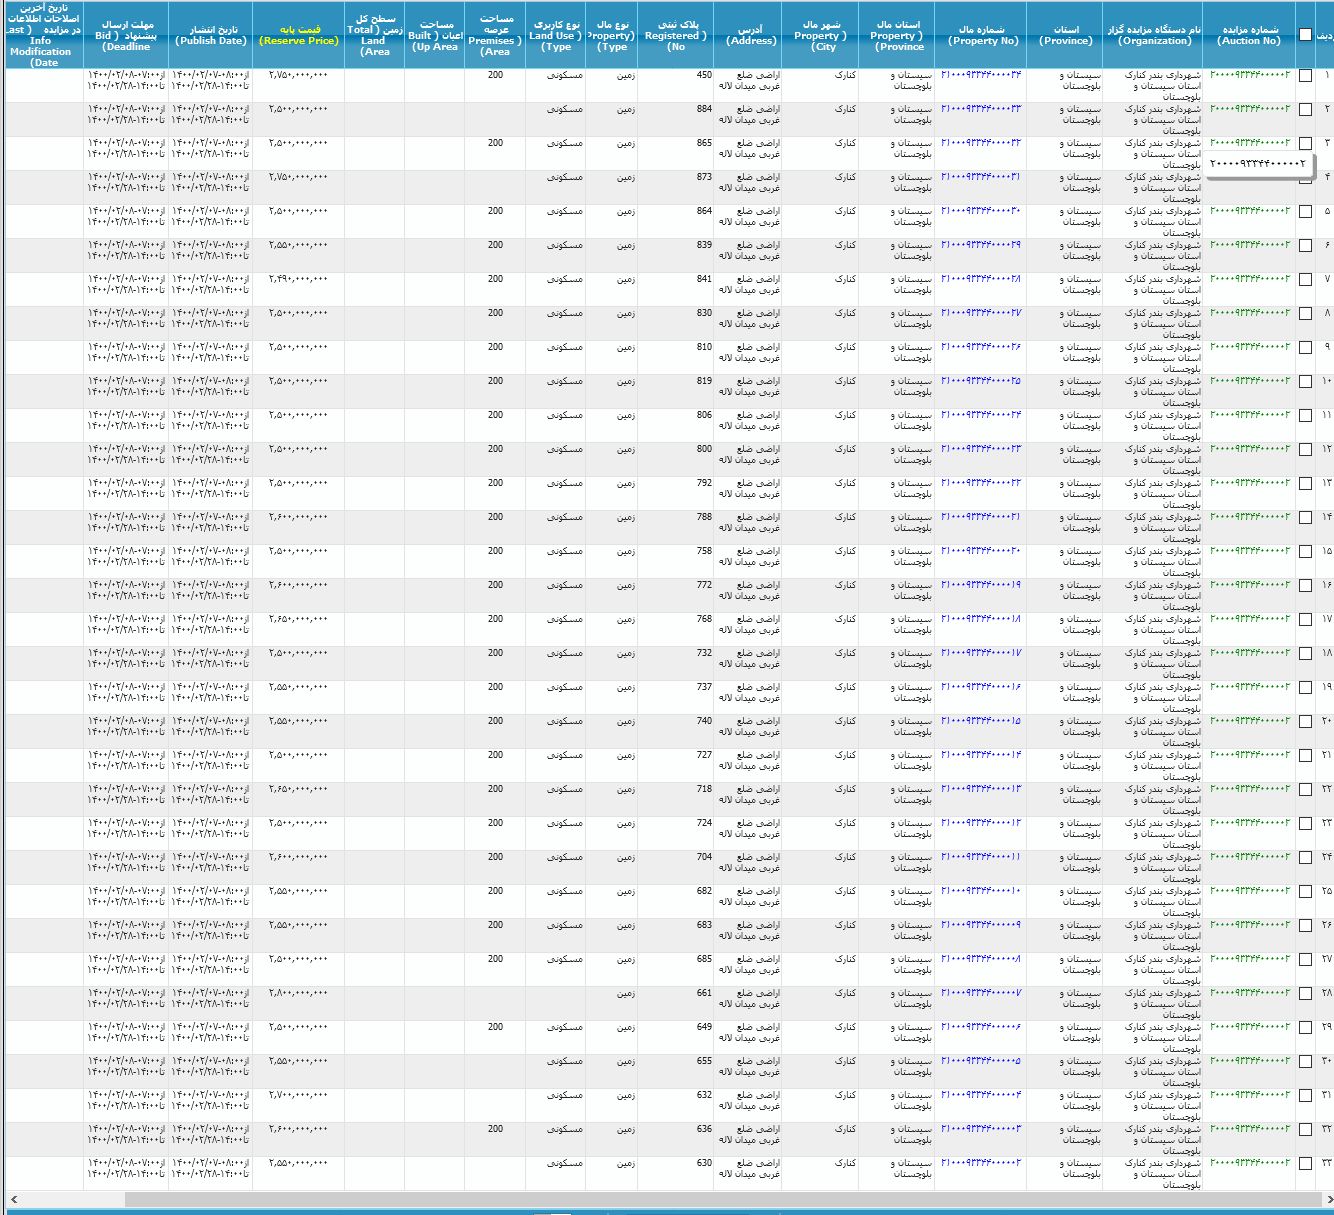Open property number link in row 632

coord(981,1095)
